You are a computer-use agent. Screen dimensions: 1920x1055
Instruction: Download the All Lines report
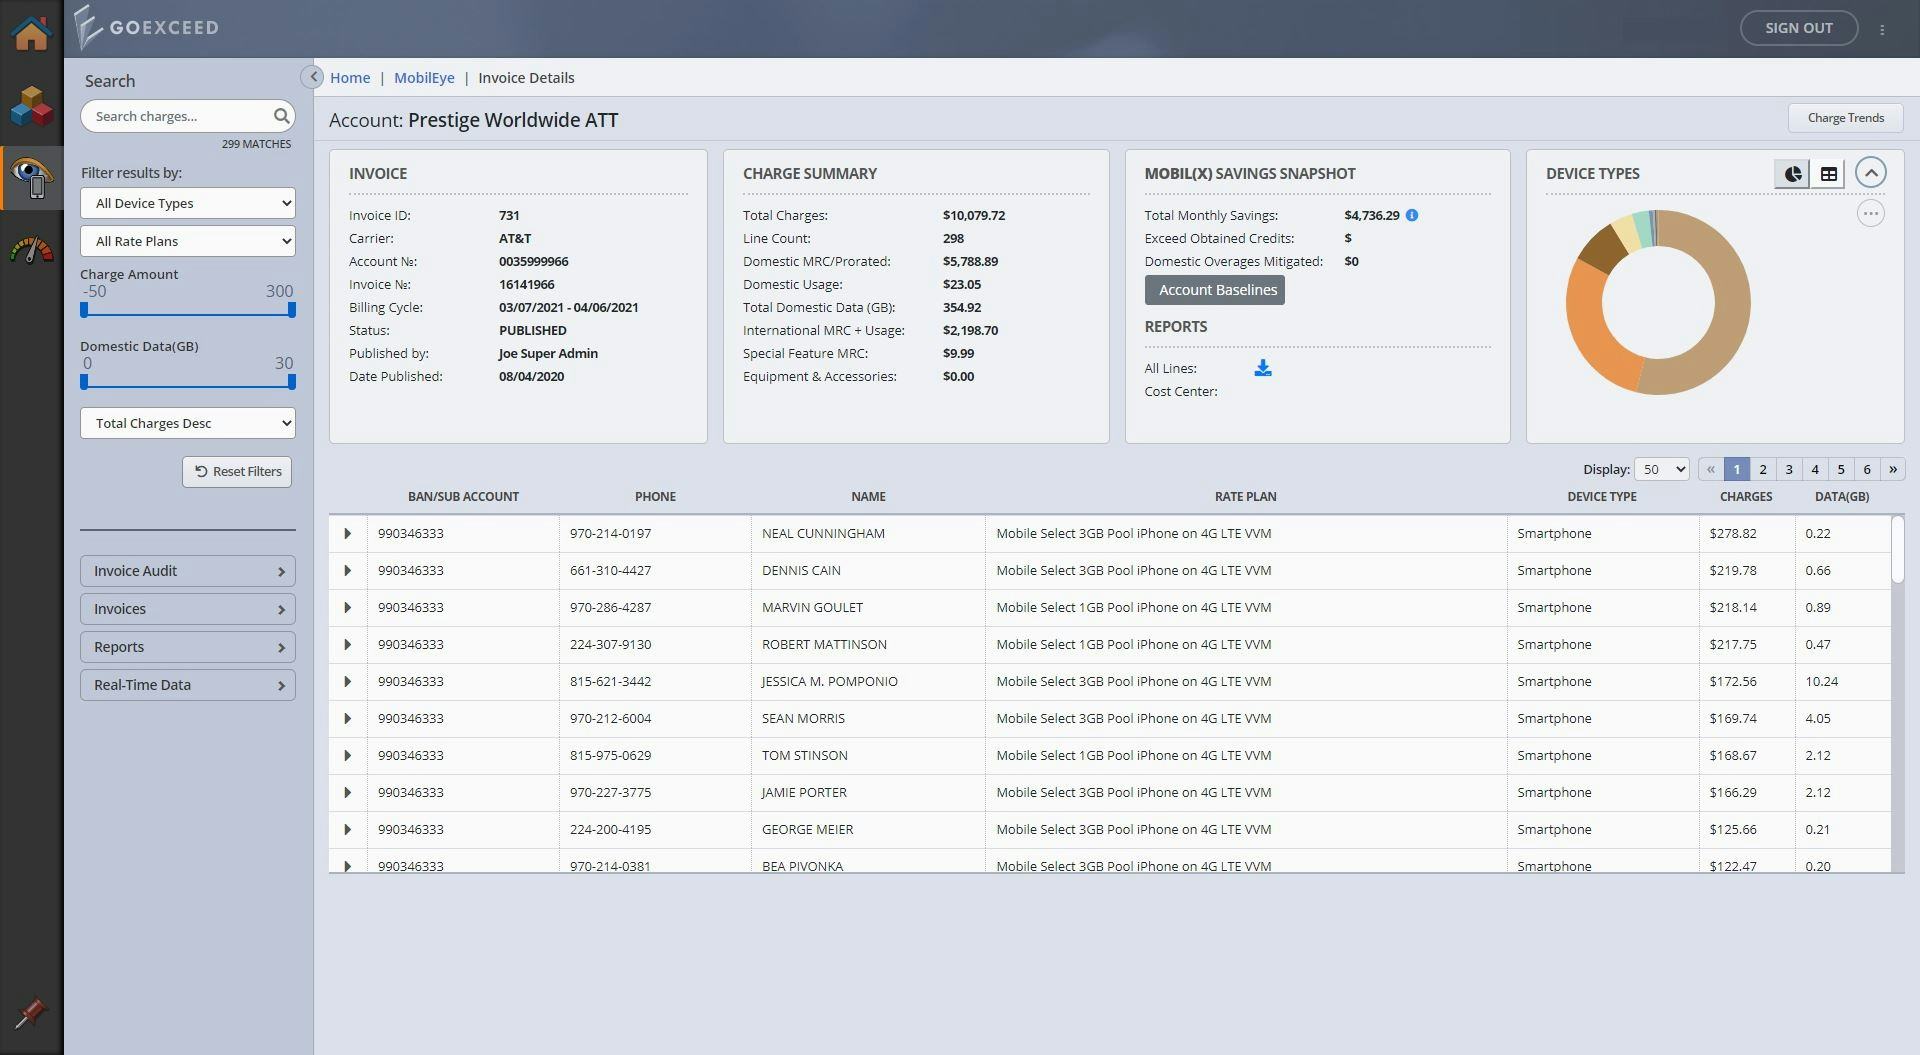click(x=1263, y=368)
